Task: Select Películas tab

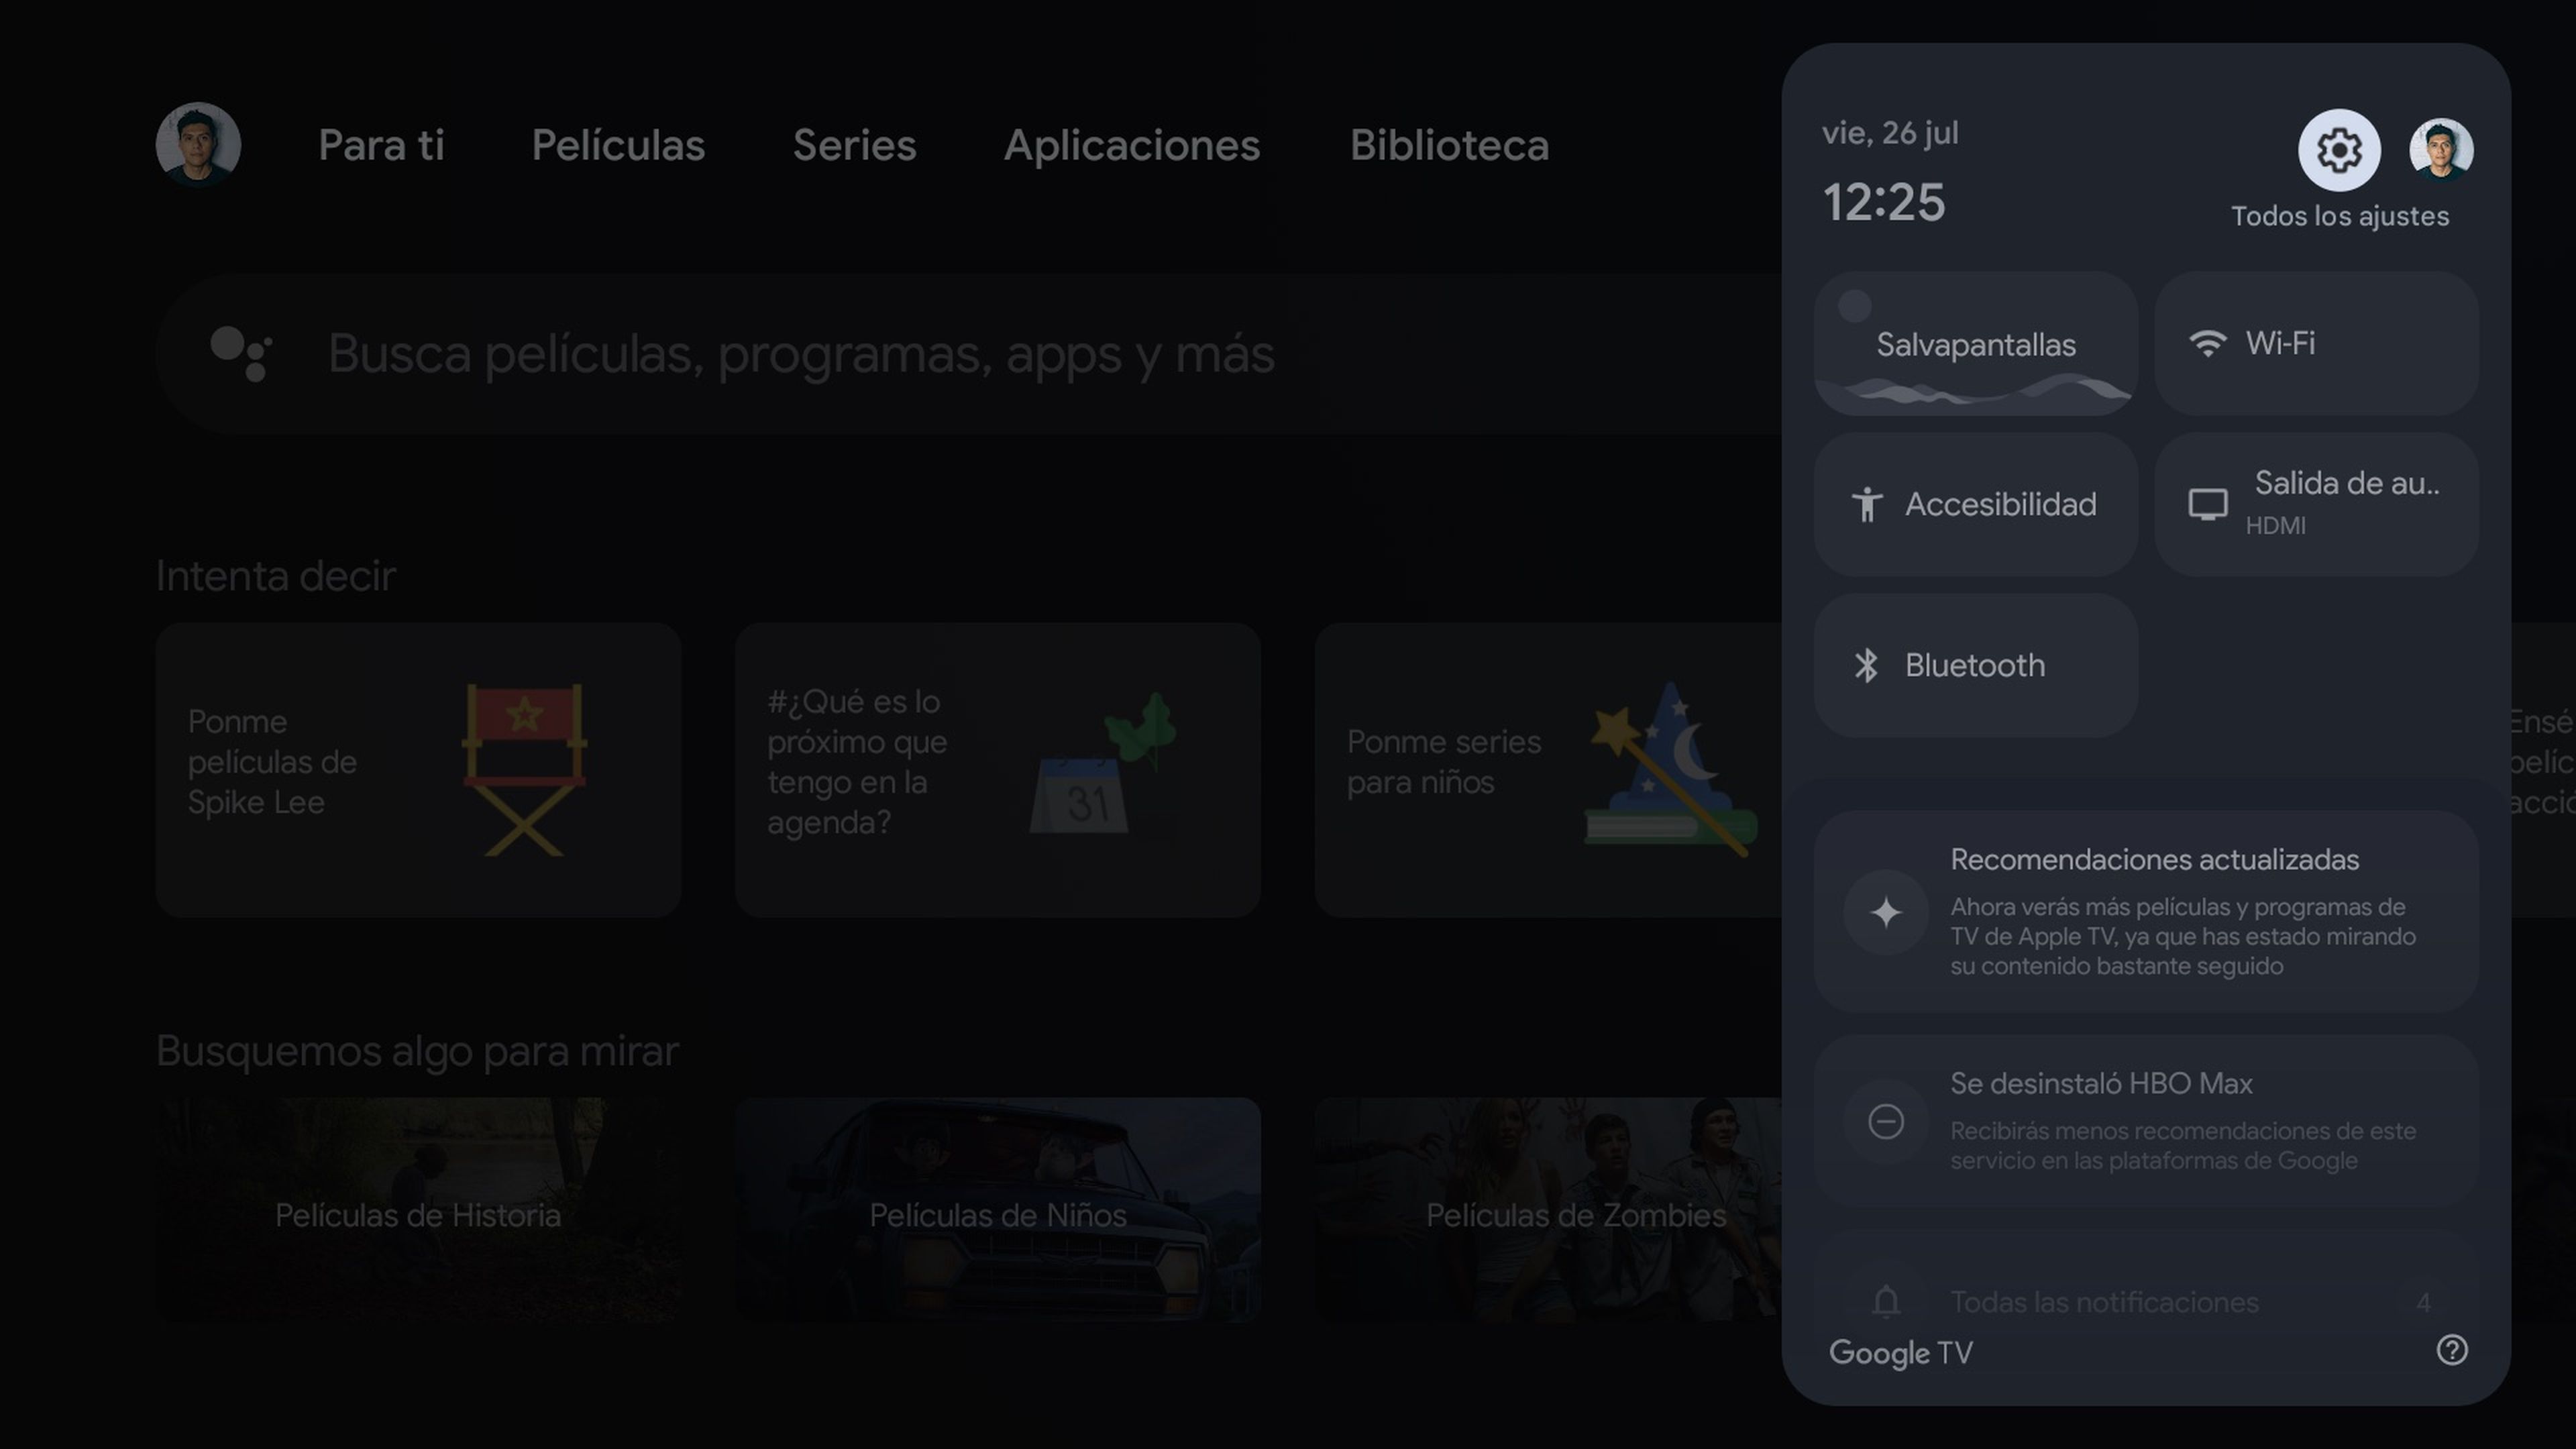Action: (617, 145)
